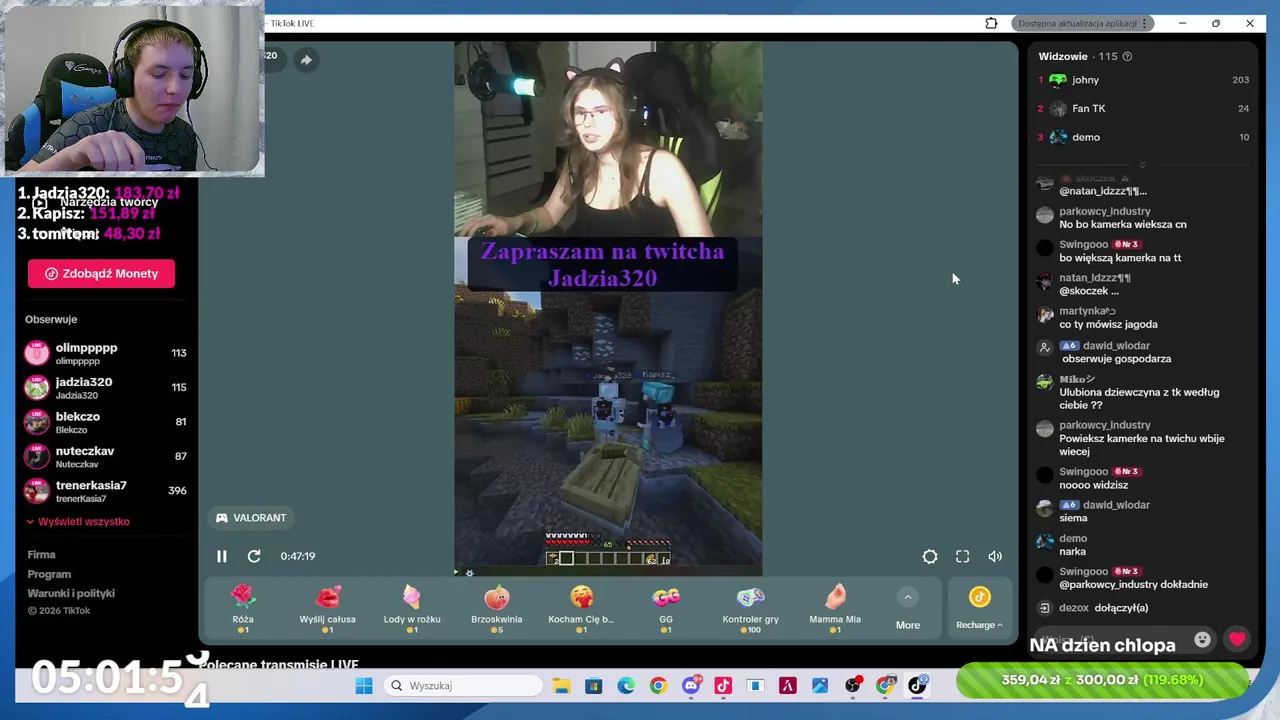Open nuteczkav live channel in sidebar

coord(105,456)
